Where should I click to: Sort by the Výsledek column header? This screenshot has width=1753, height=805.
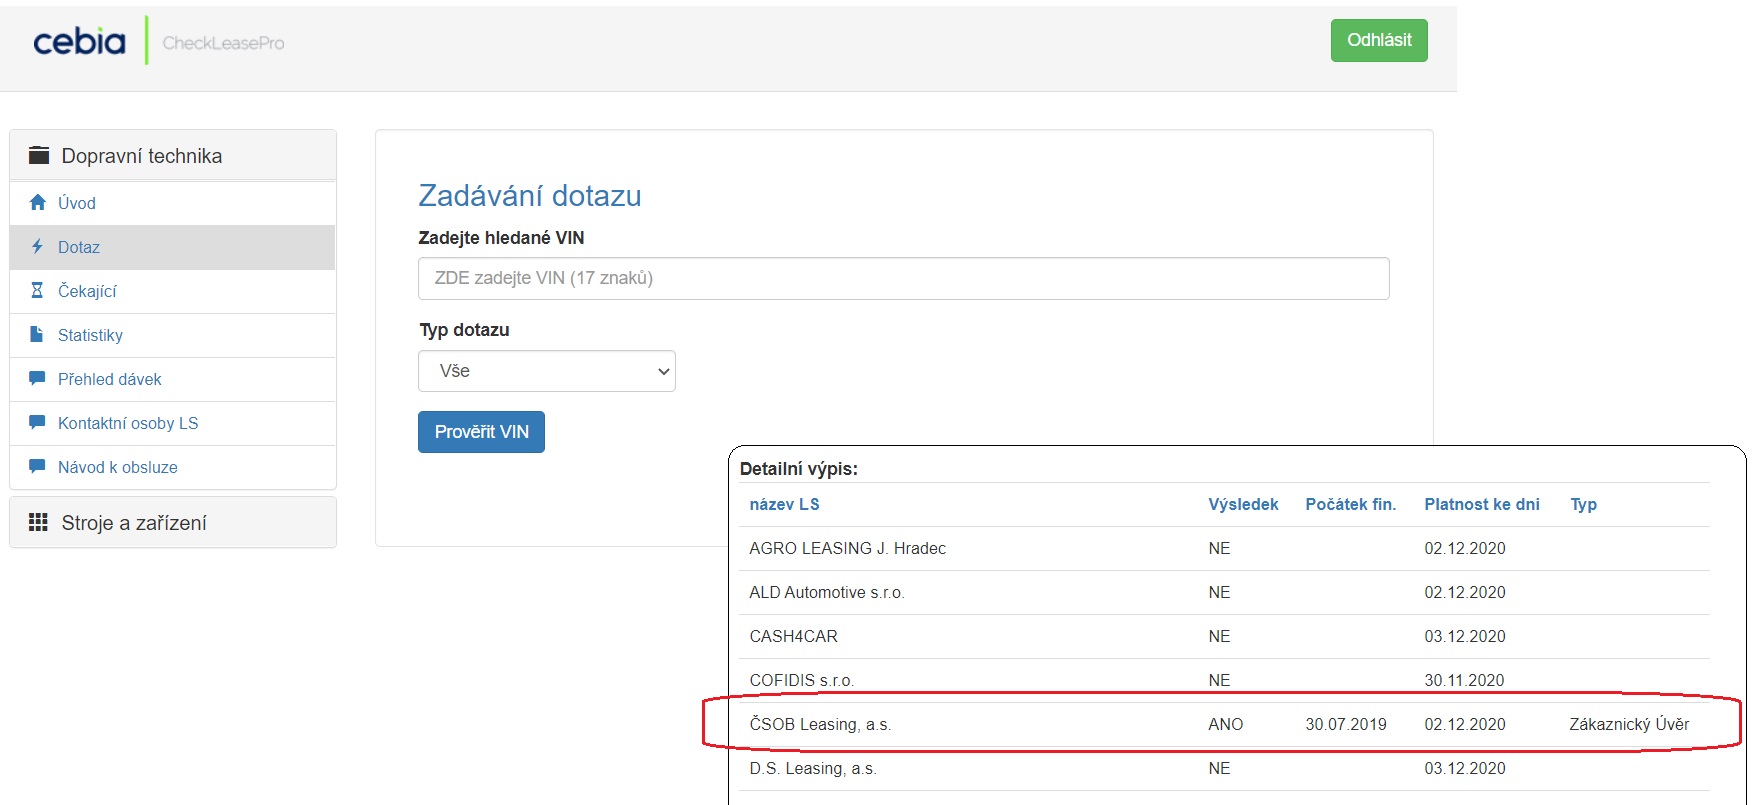pos(1243,504)
